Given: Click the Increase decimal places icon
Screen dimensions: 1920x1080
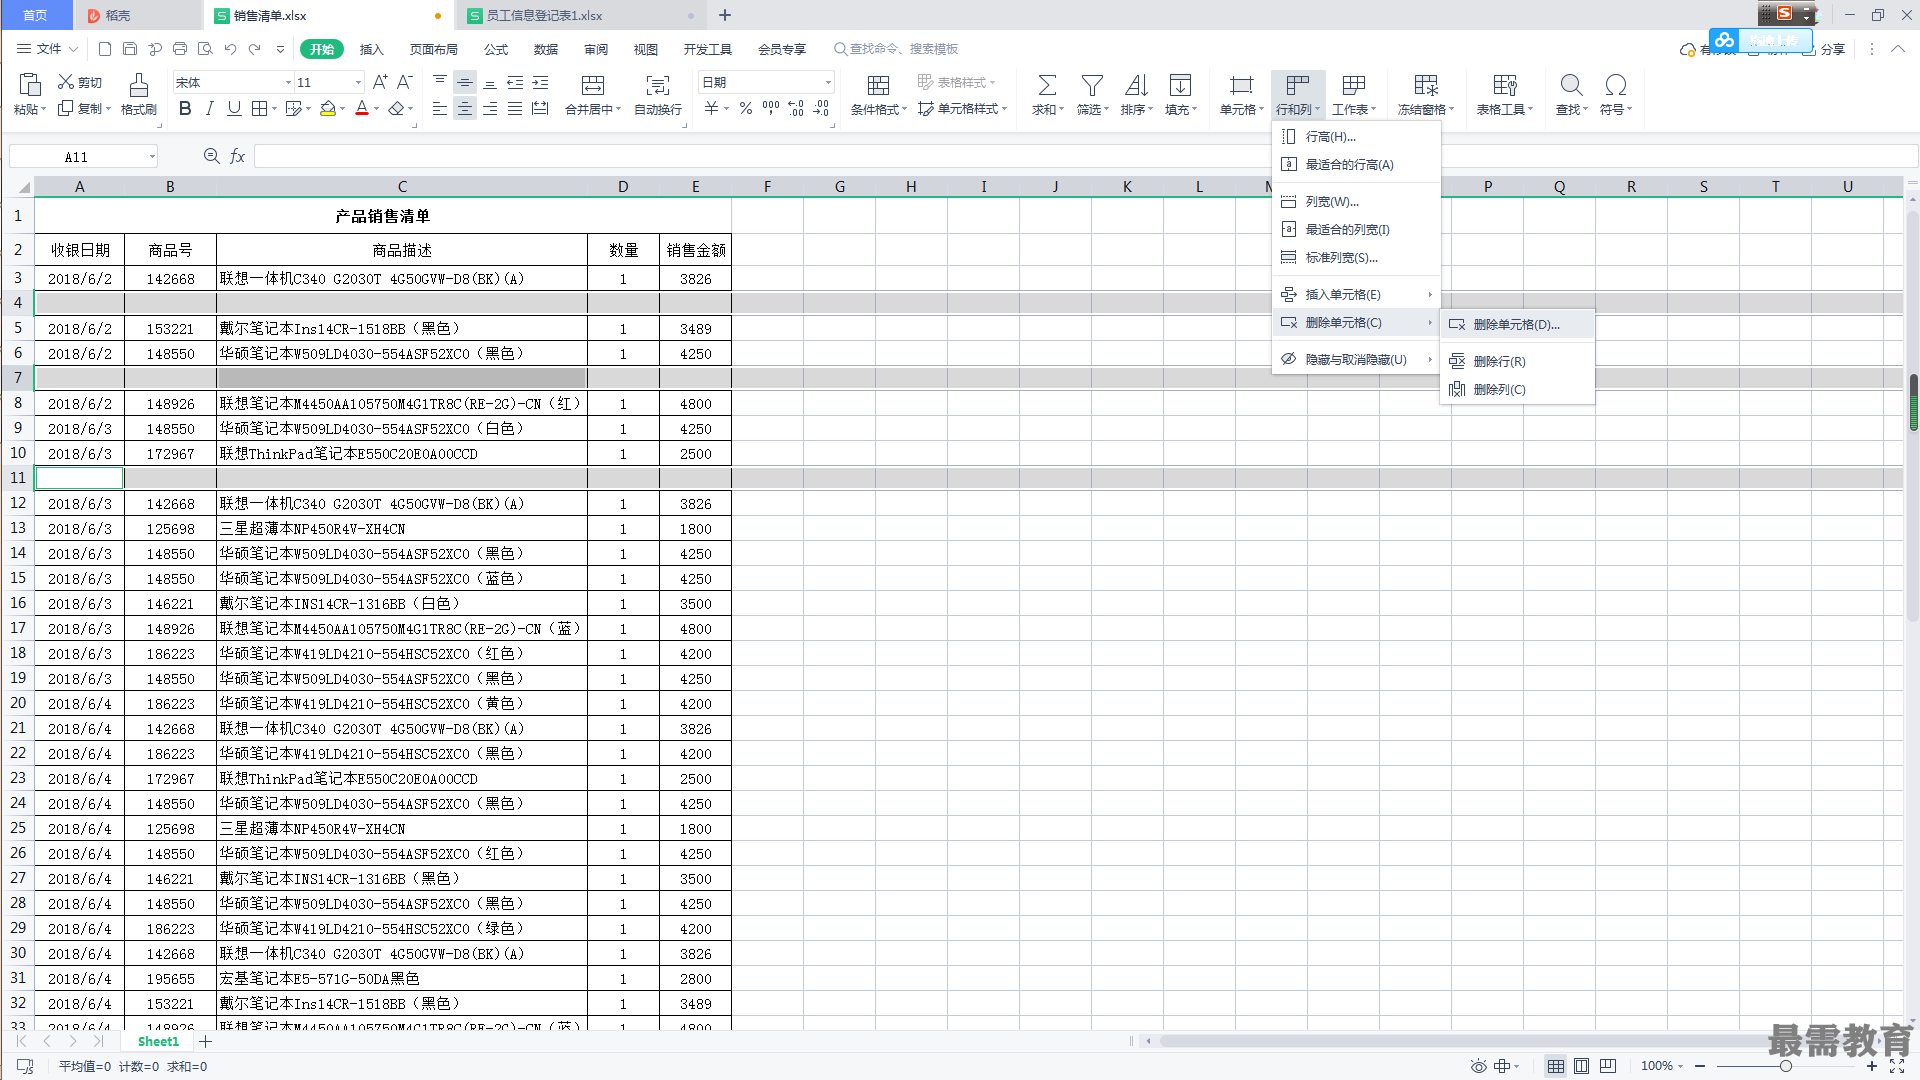Looking at the screenshot, I should point(796,108).
